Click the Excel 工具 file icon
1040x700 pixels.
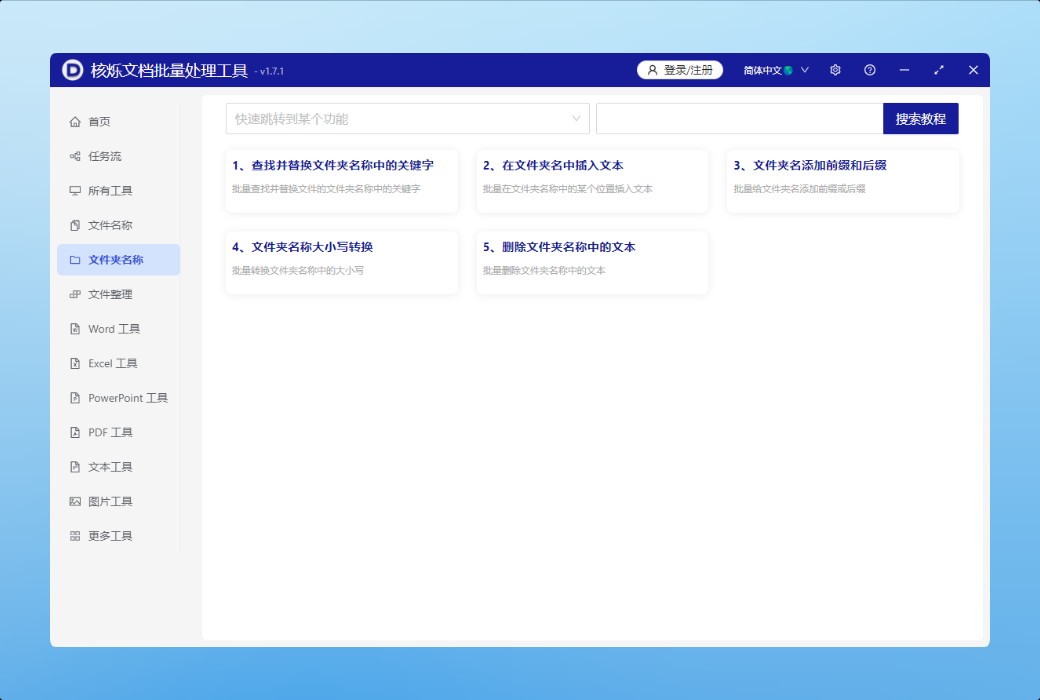click(75, 364)
